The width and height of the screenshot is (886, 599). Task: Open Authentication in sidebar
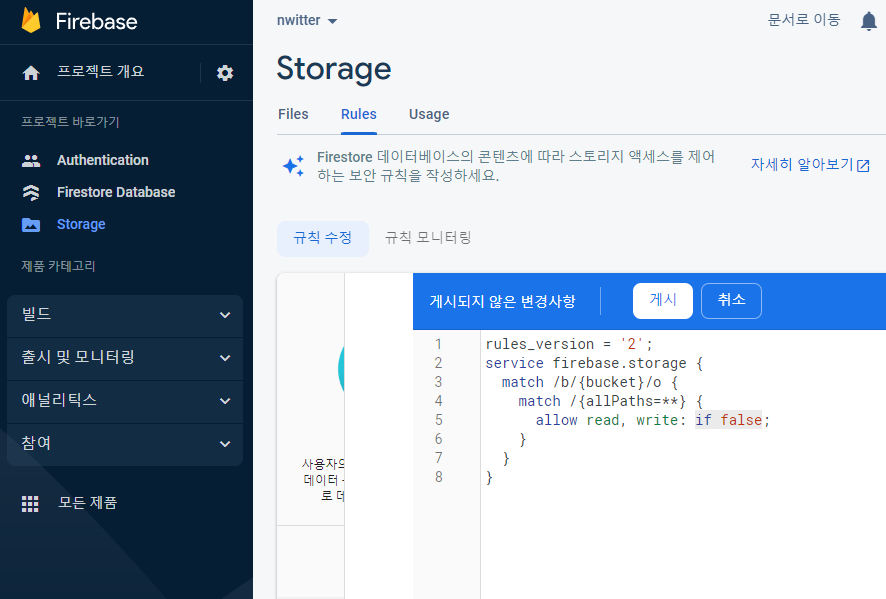coord(103,160)
